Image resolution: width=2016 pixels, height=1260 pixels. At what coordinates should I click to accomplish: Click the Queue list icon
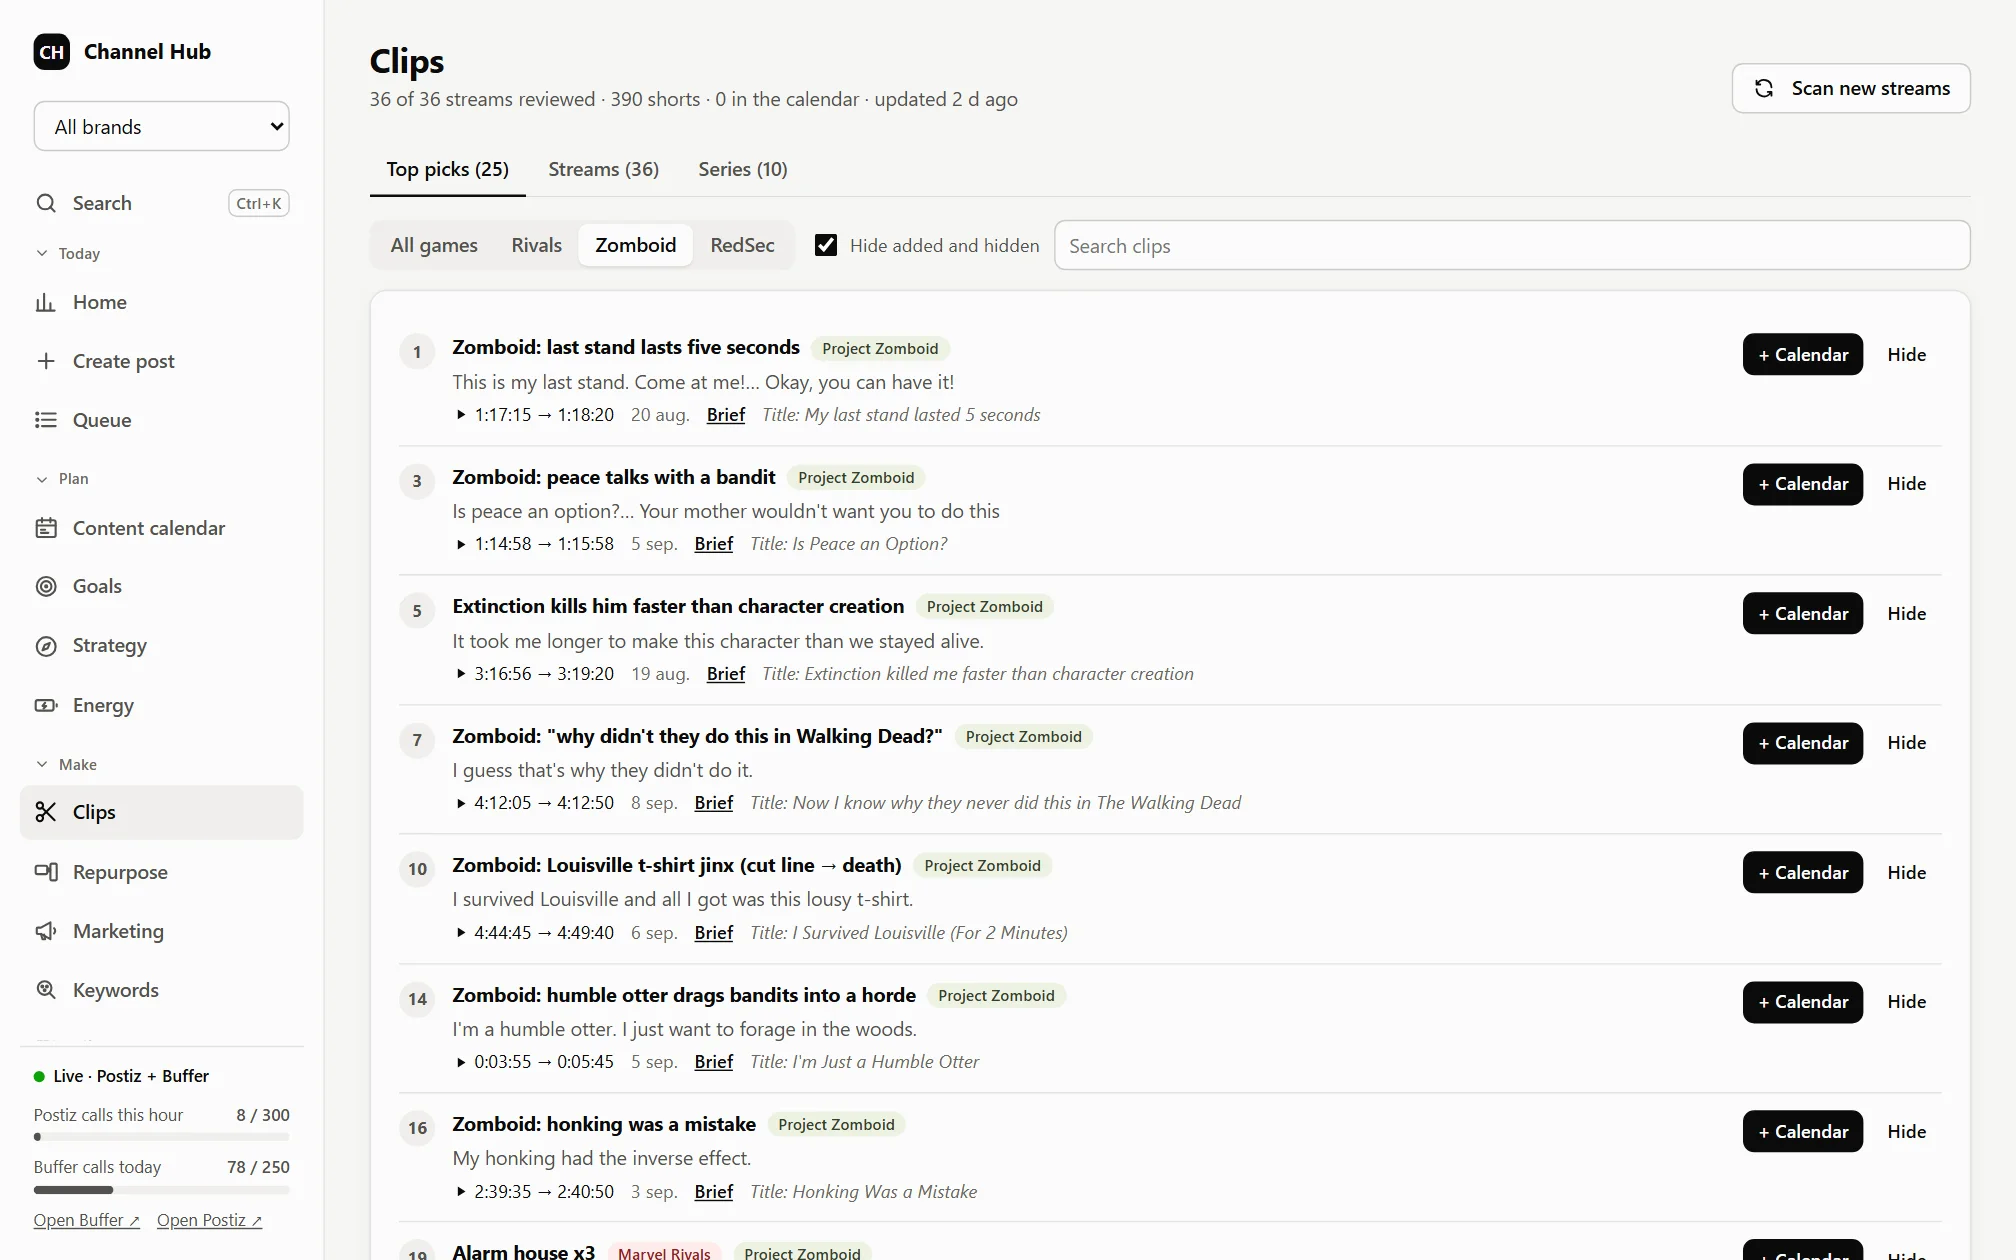46,420
